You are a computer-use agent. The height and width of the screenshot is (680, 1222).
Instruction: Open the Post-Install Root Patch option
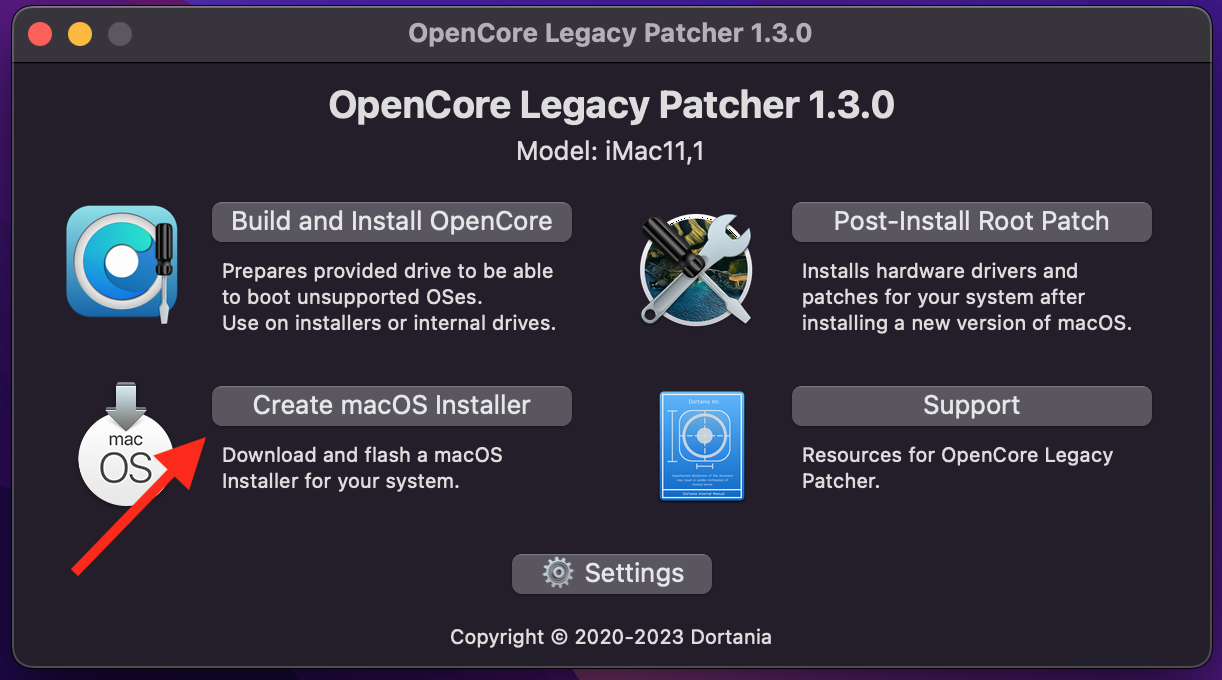pyautogui.click(x=971, y=221)
